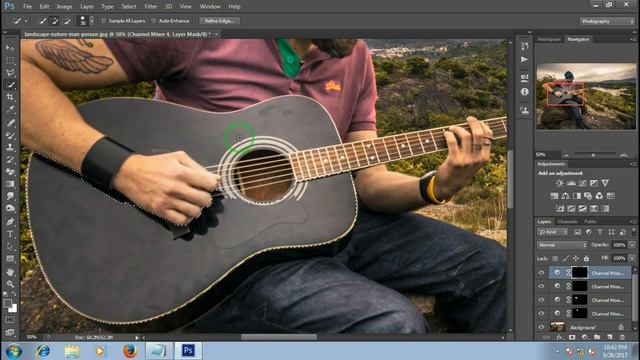Add a Color Balance adjustment

(565, 196)
